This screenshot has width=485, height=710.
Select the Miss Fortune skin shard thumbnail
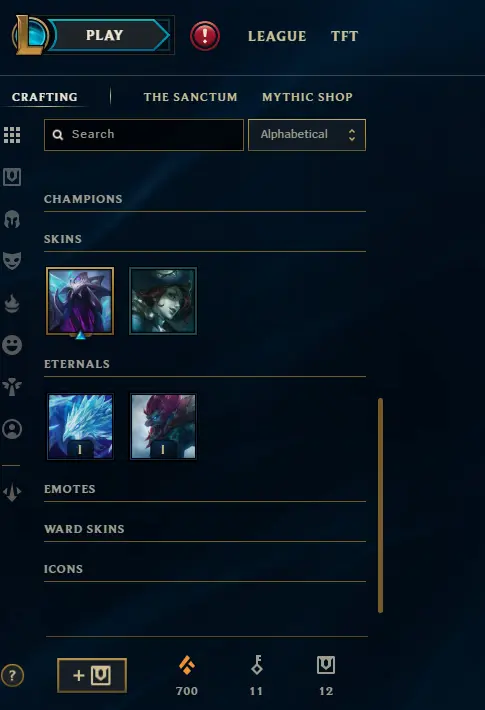point(163,301)
